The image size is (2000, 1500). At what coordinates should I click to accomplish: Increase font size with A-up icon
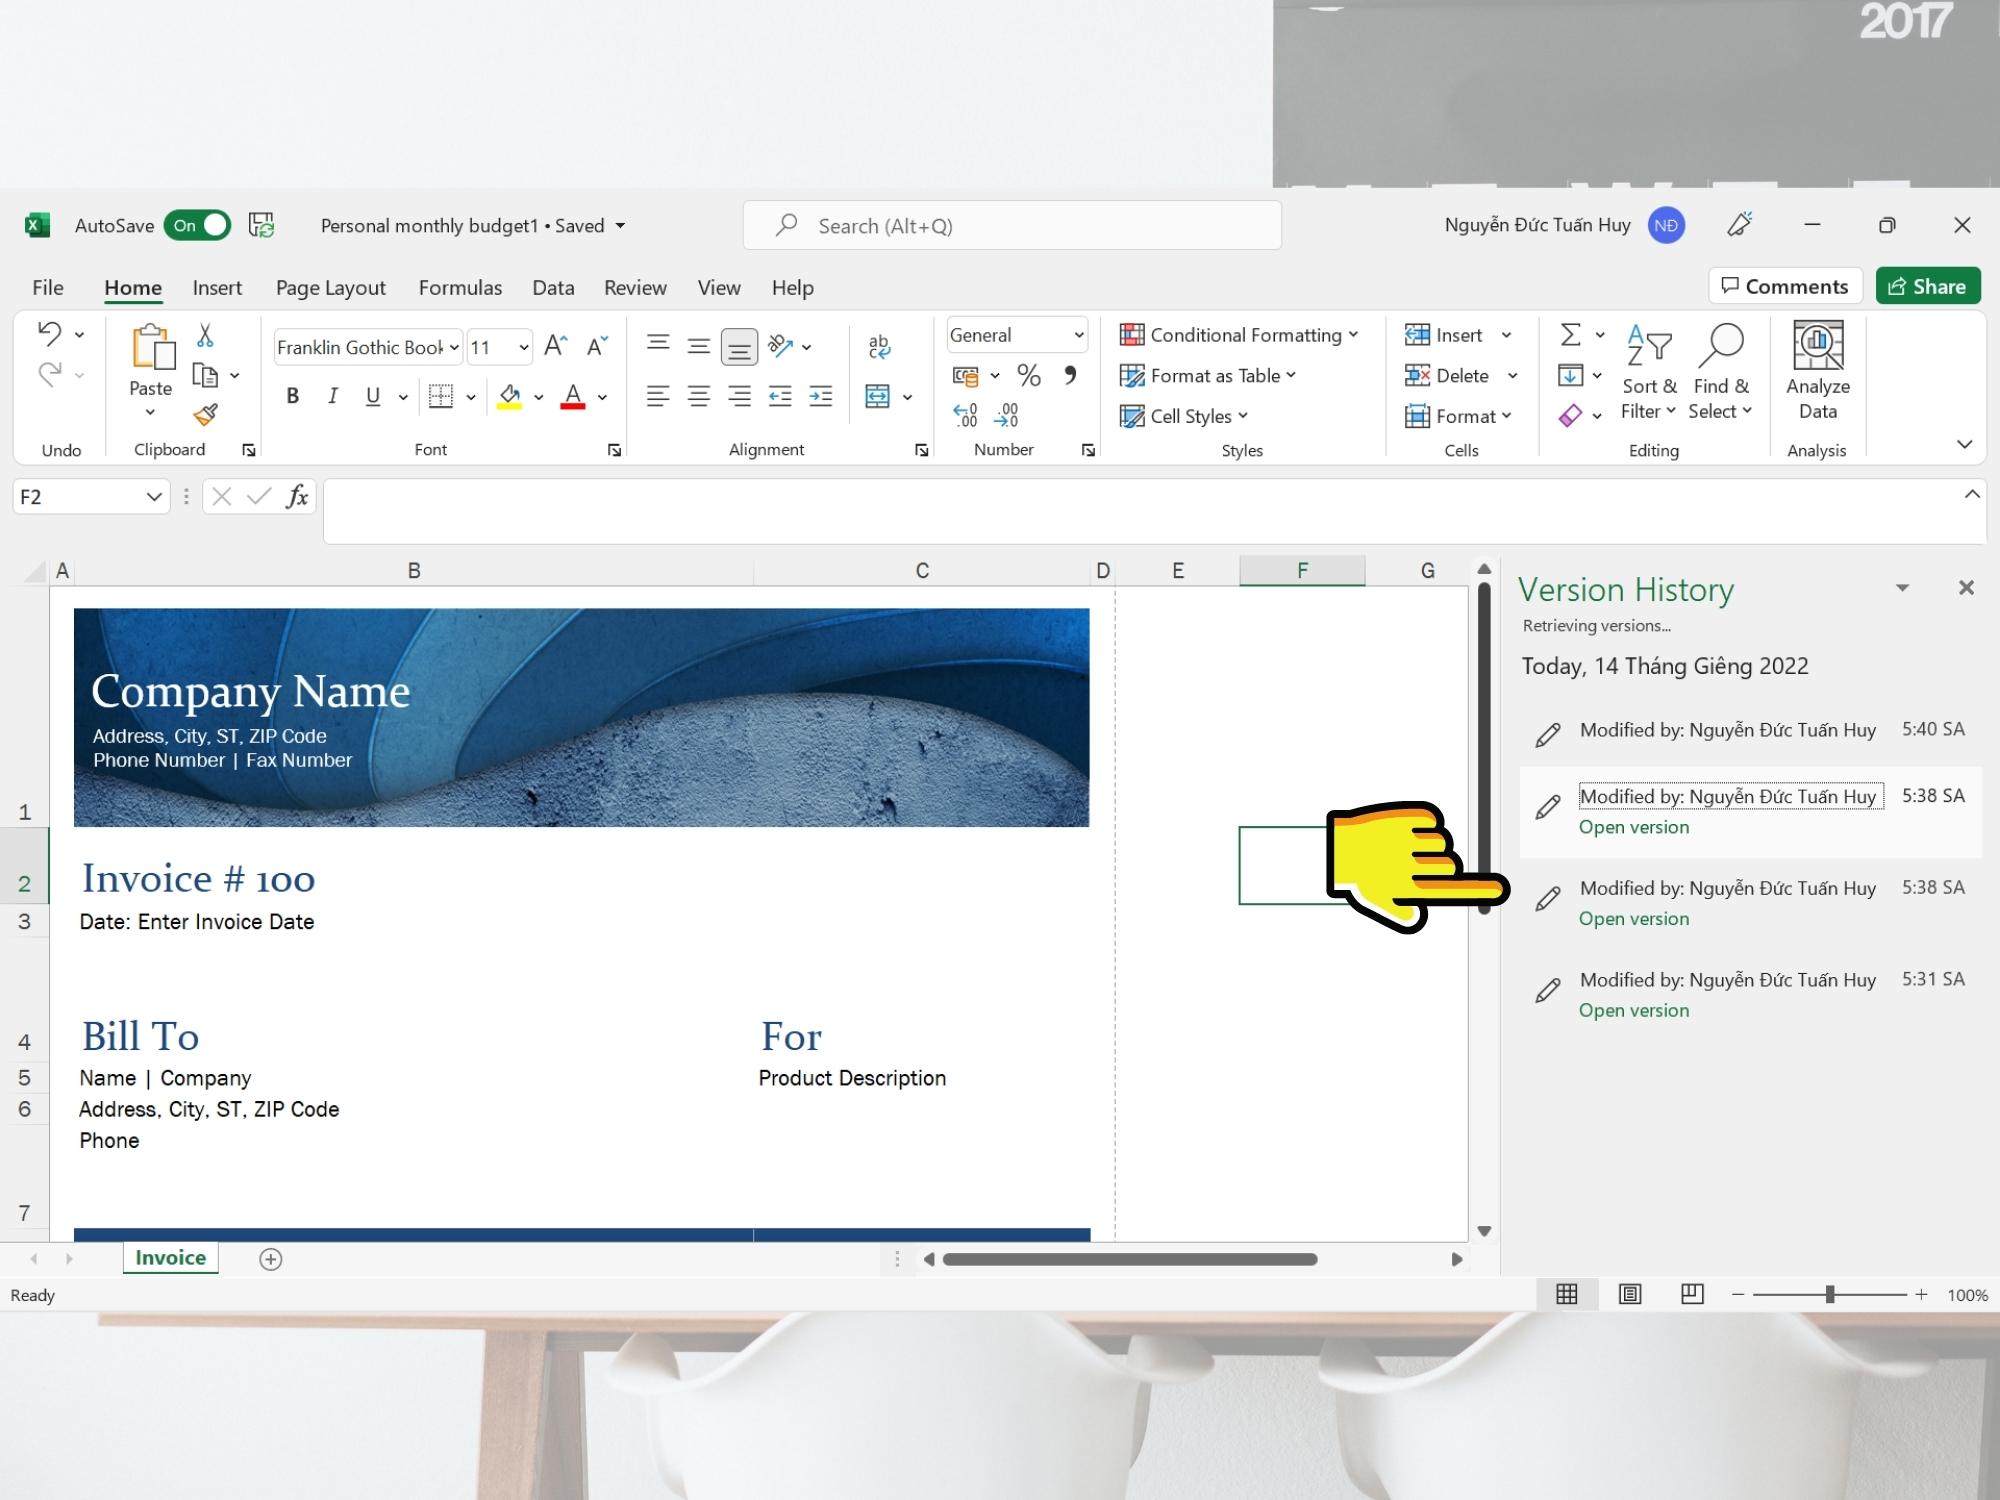pyautogui.click(x=556, y=347)
